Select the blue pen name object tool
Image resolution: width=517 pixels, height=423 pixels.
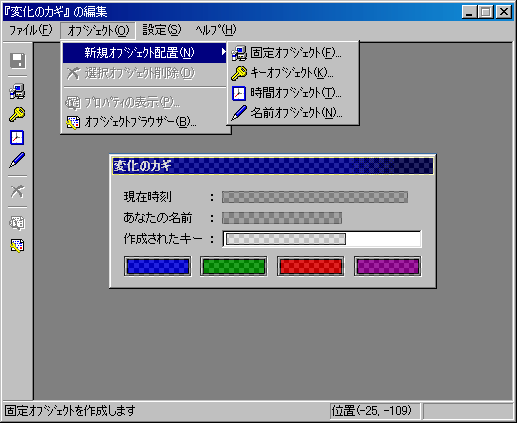pos(17,160)
